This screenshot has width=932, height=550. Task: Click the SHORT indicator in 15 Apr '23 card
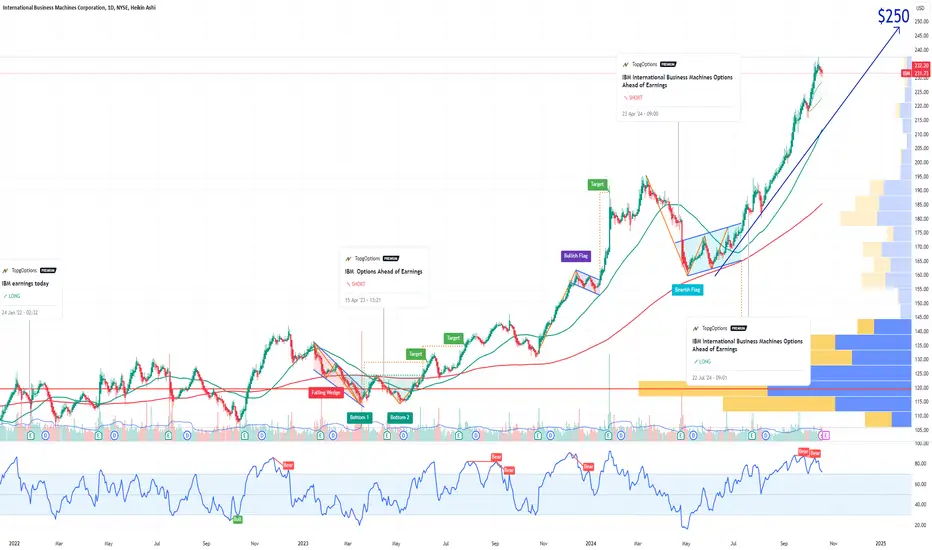[355, 284]
